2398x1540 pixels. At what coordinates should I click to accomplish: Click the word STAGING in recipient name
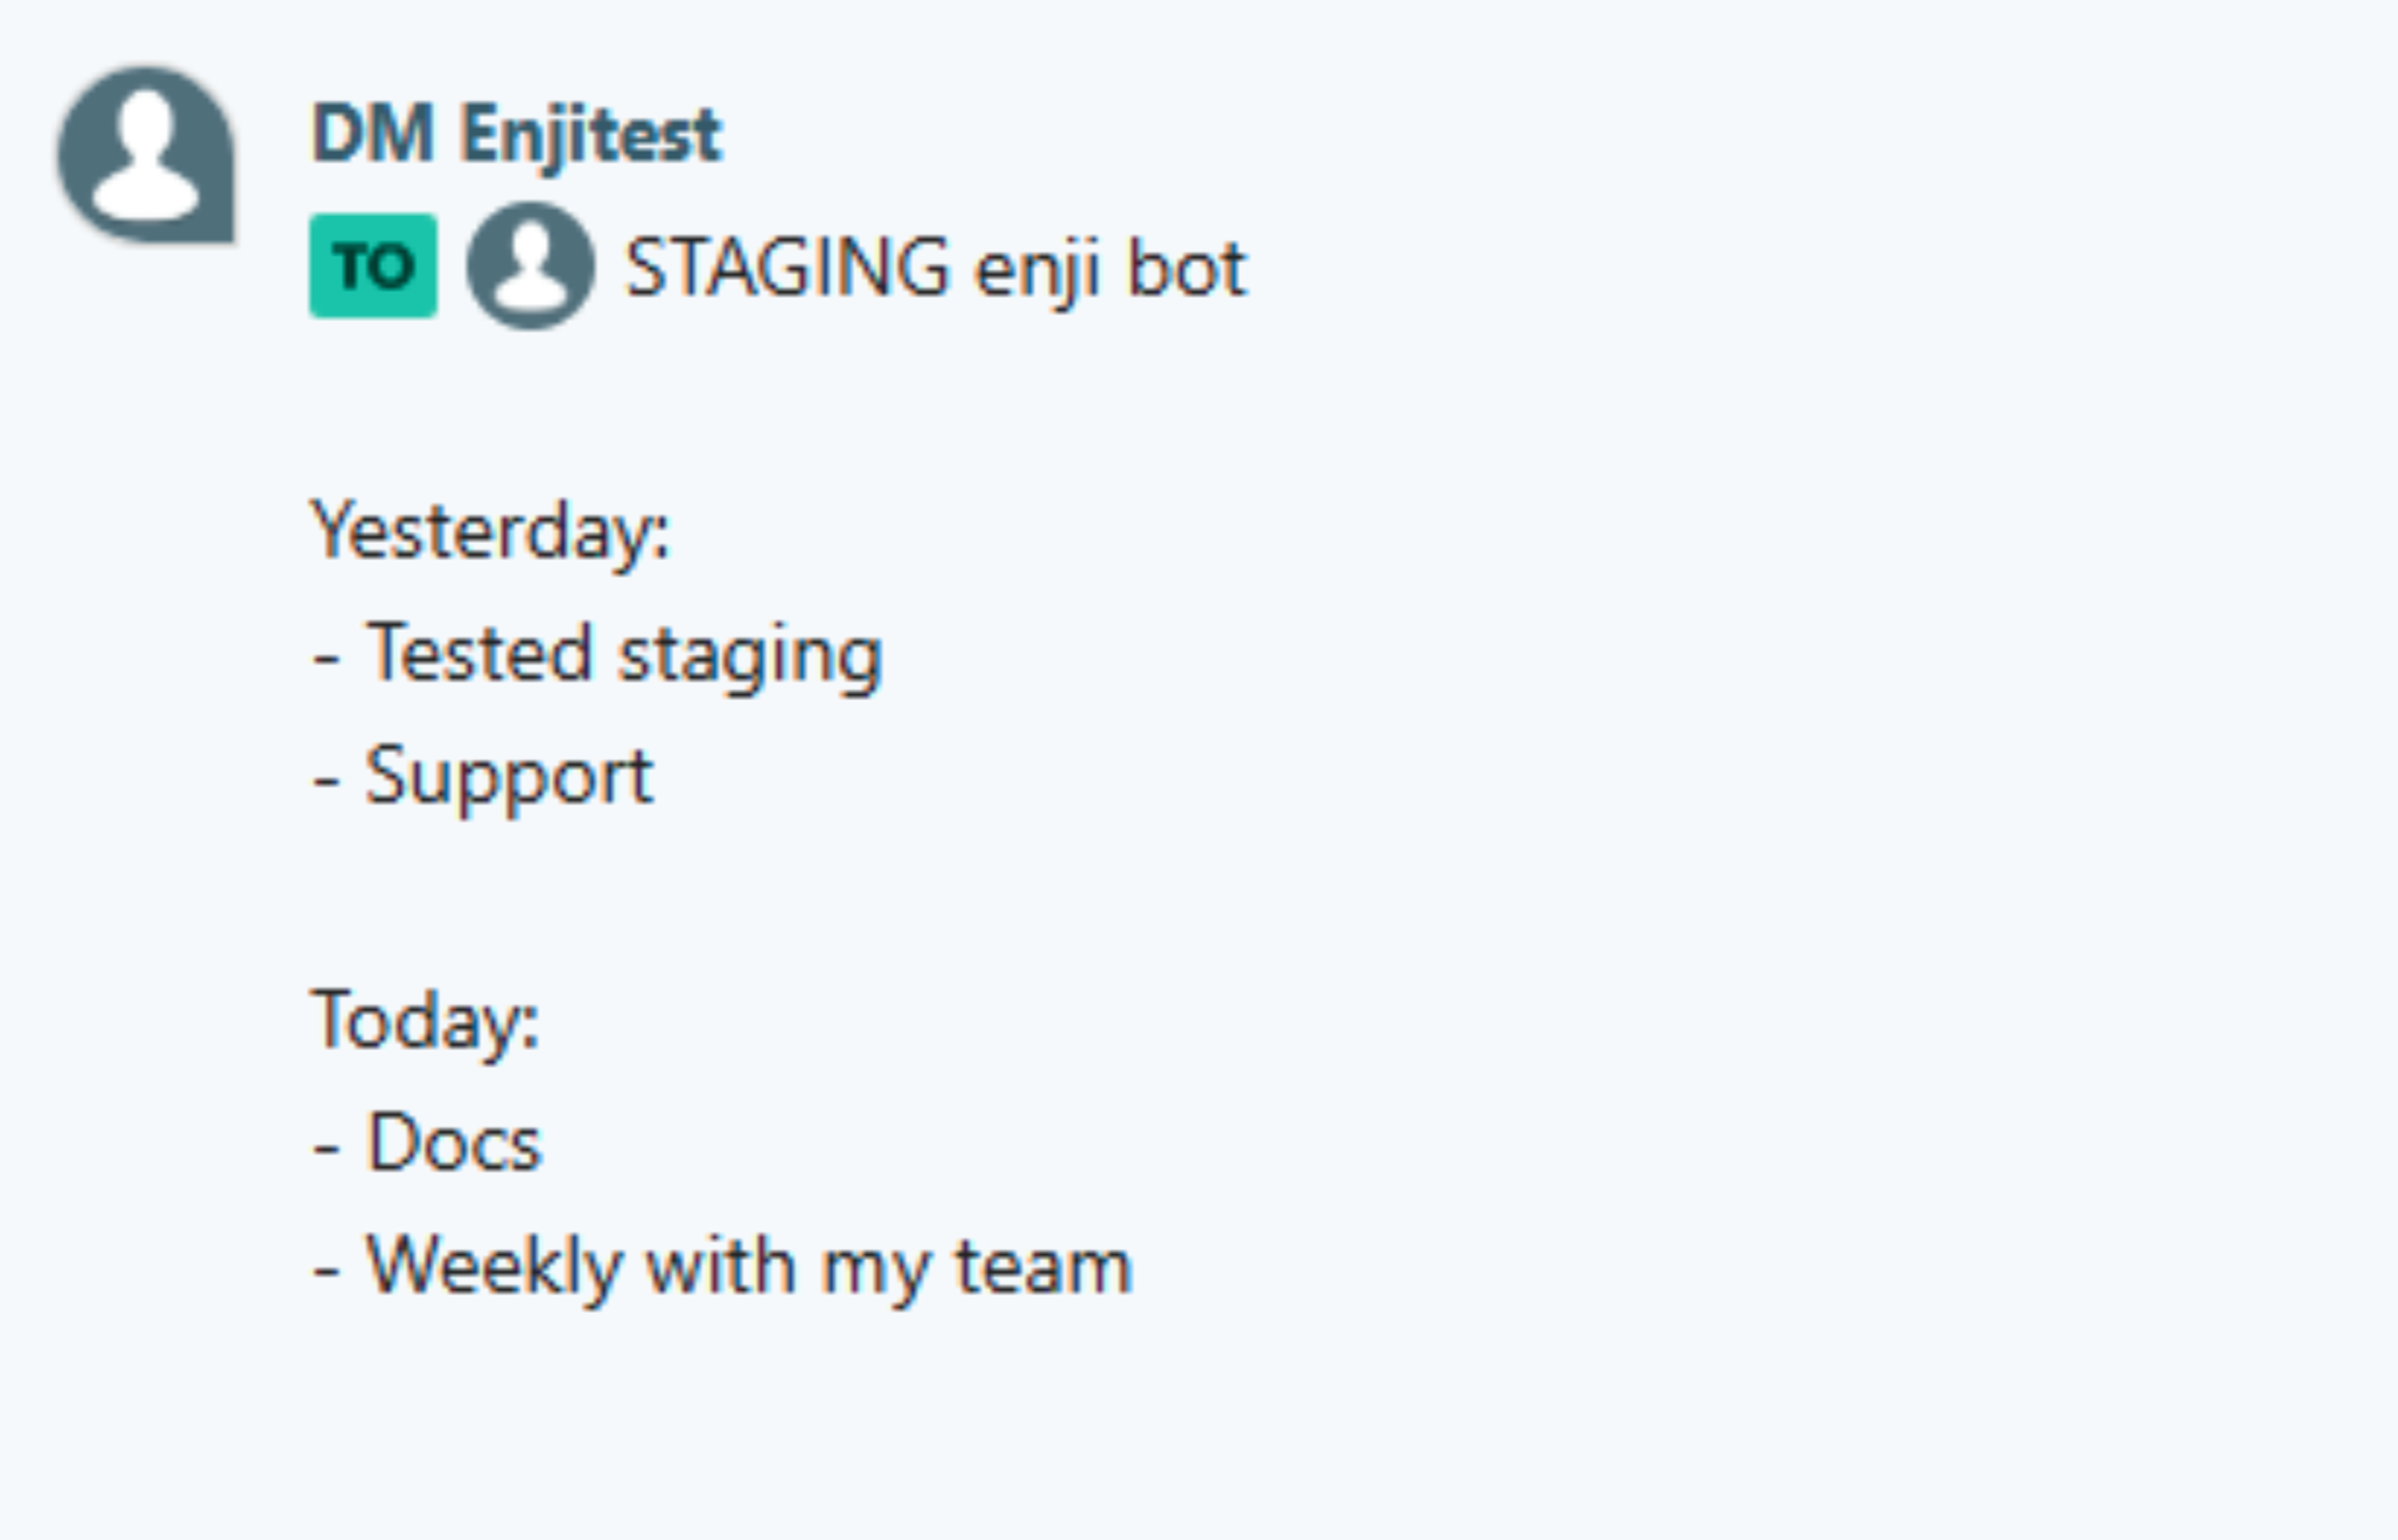787,267
